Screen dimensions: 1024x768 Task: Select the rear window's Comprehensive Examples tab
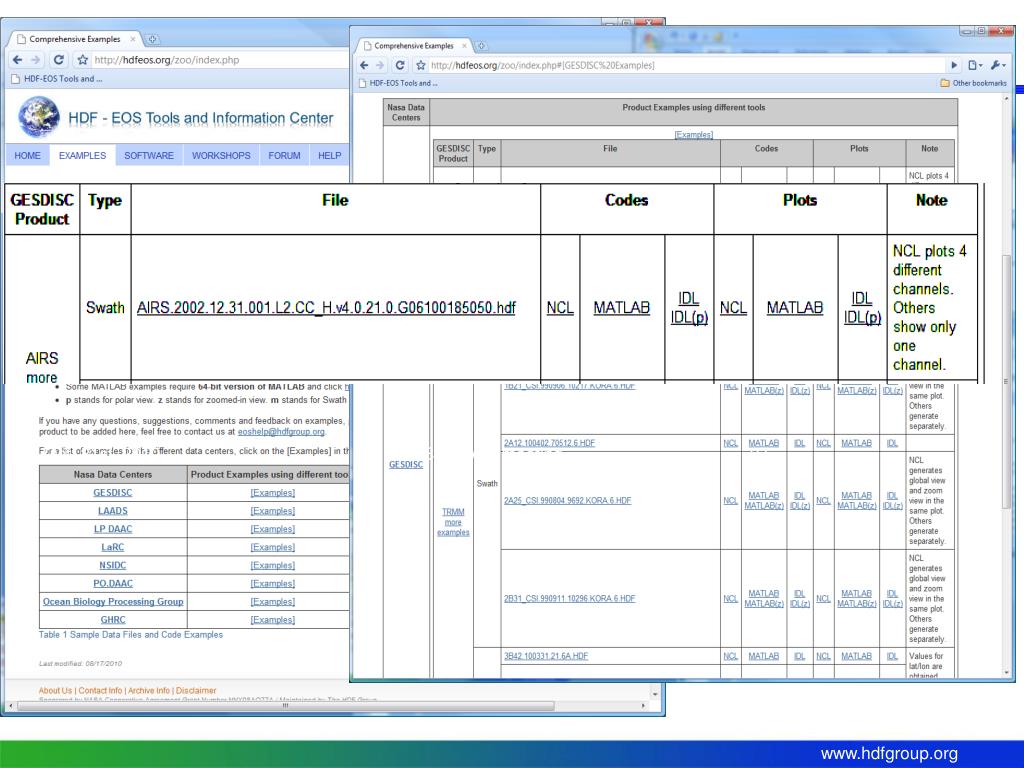(75, 39)
